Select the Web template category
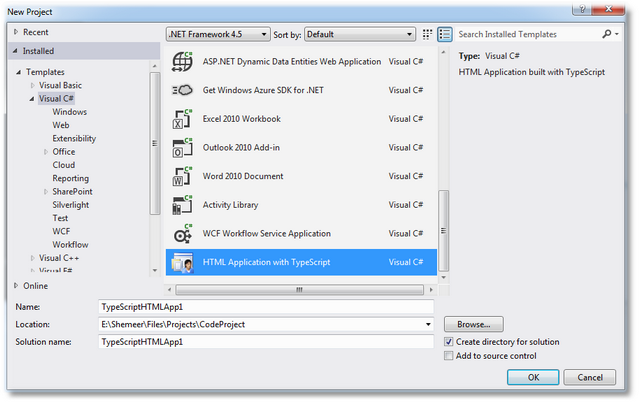 point(60,125)
